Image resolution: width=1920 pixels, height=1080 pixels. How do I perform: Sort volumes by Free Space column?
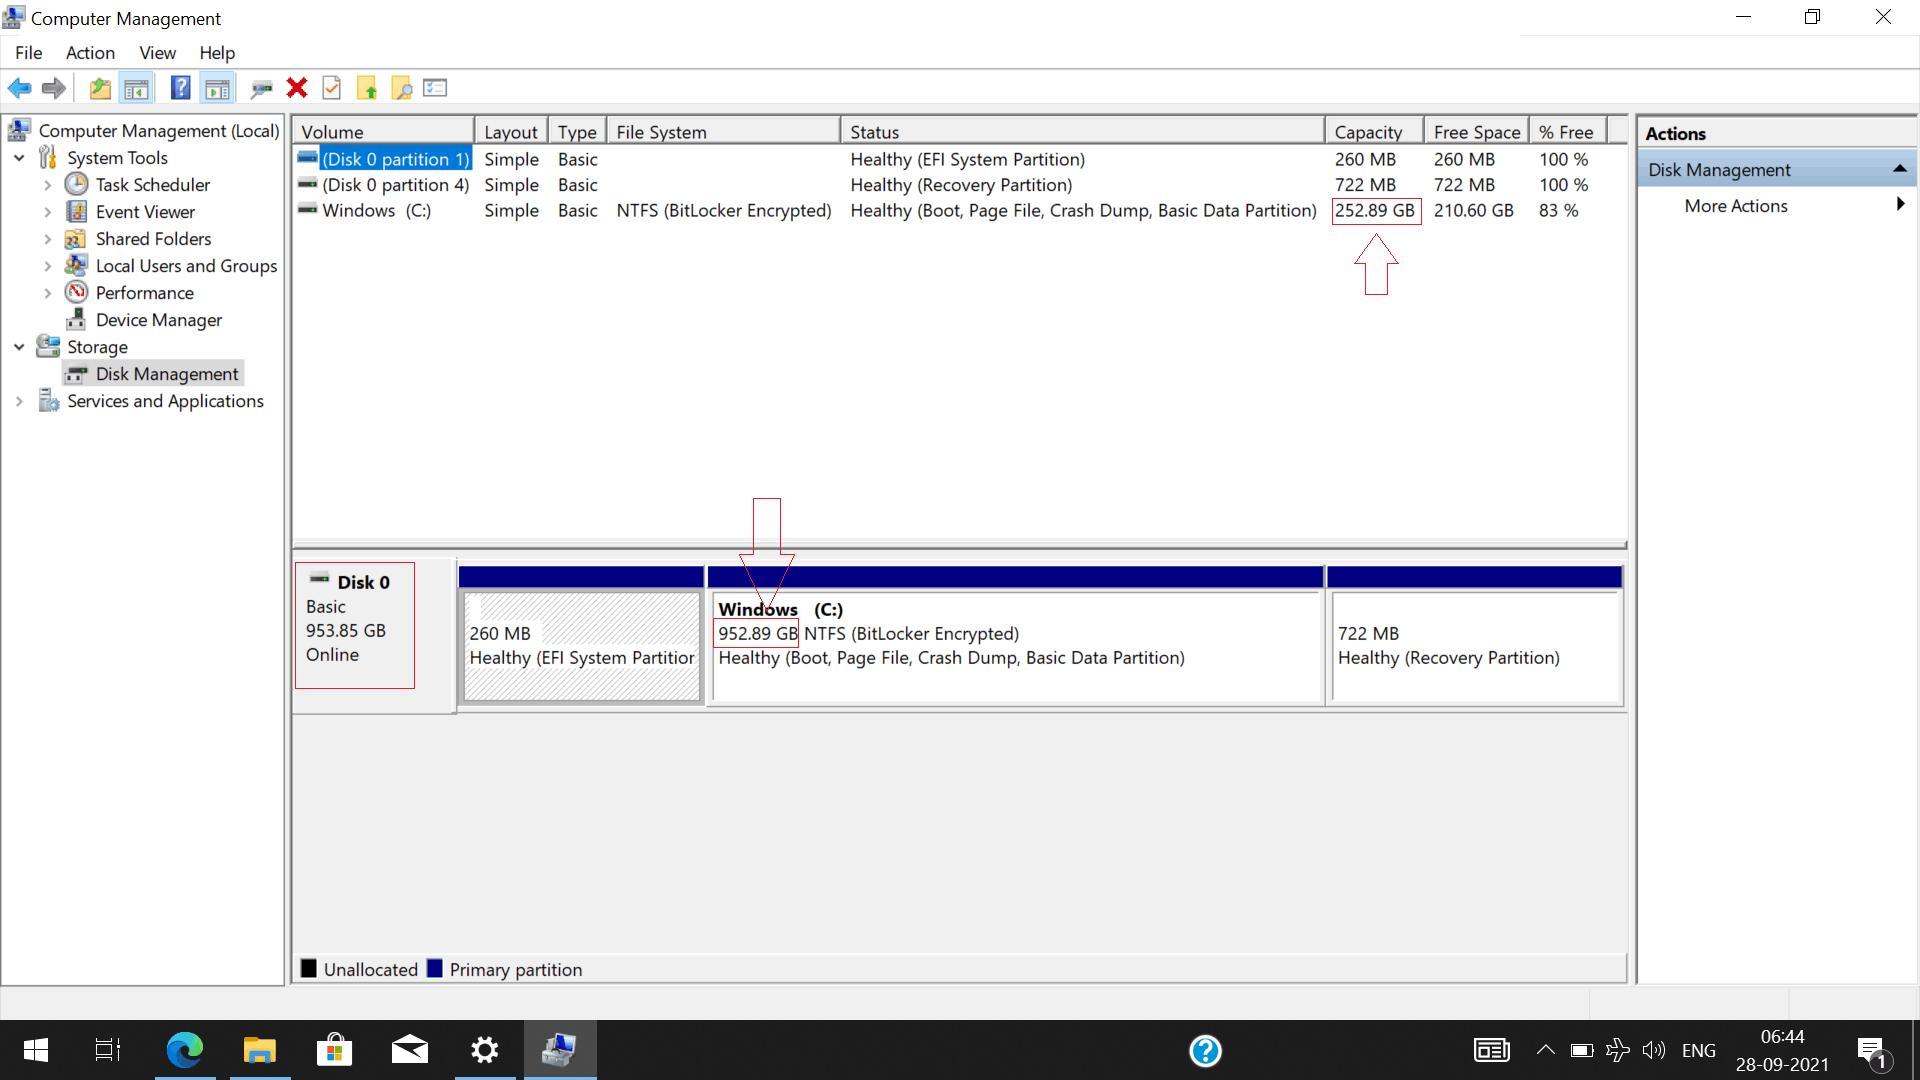(1476, 132)
